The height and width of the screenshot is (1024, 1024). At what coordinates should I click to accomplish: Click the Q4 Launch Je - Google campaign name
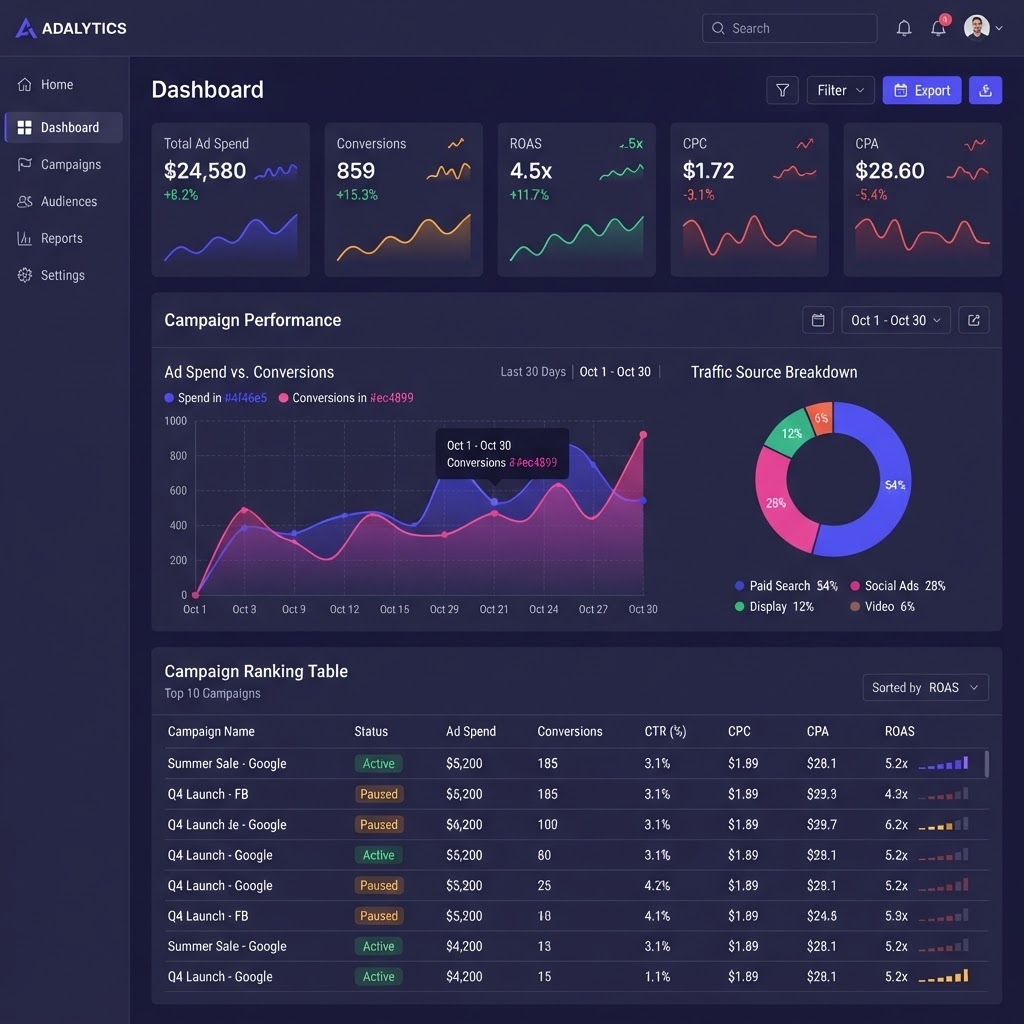pyautogui.click(x=227, y=825)
